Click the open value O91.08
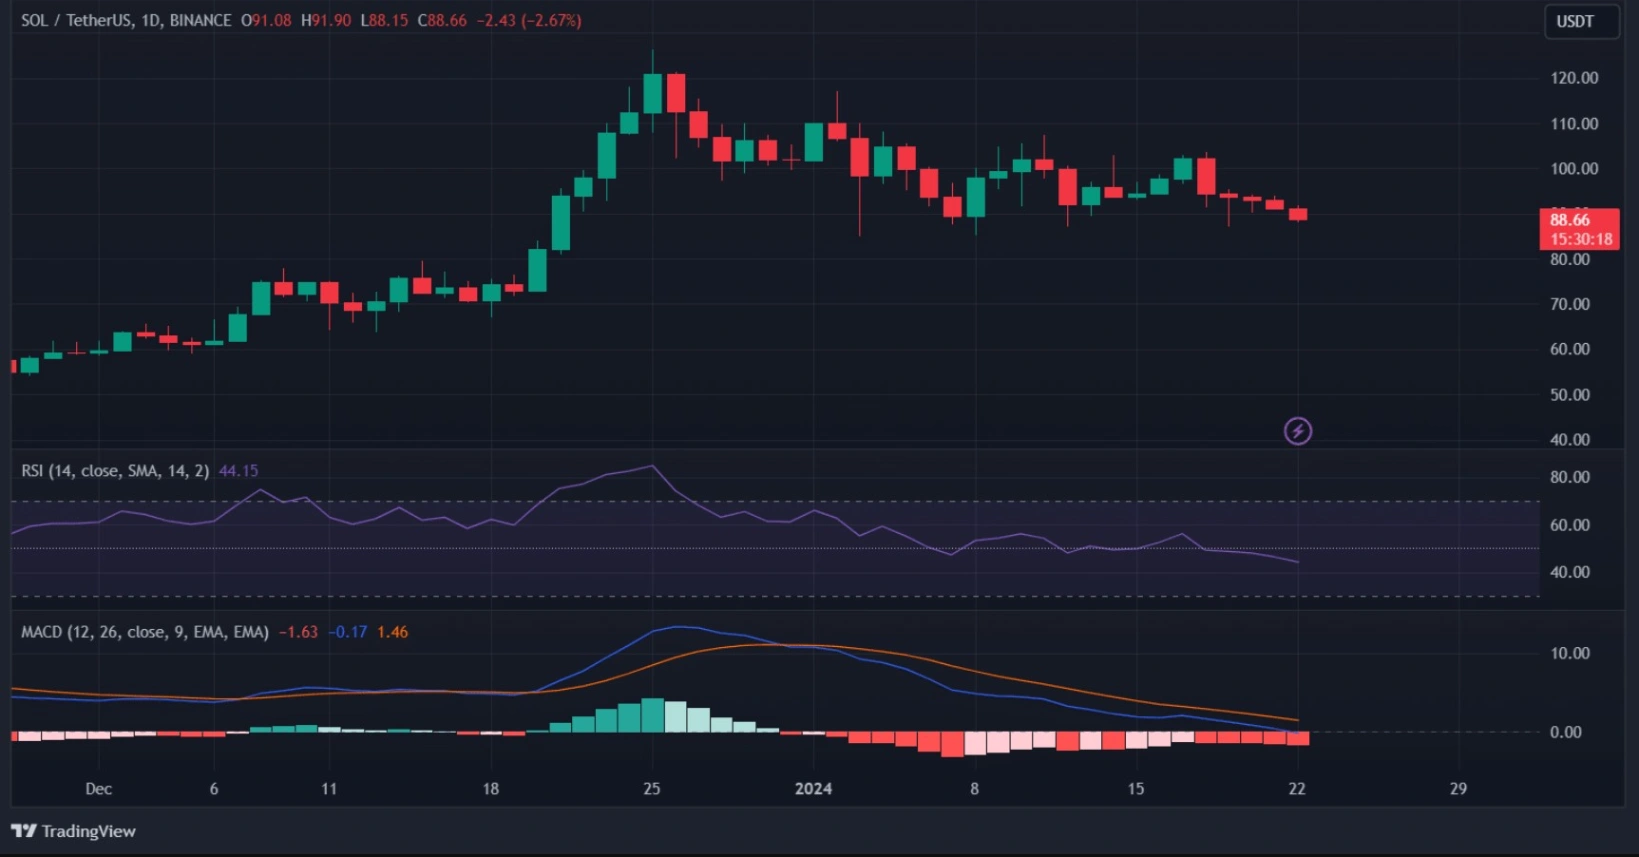The width and height of the screenshot is (1639, 857). coord(266,20)
